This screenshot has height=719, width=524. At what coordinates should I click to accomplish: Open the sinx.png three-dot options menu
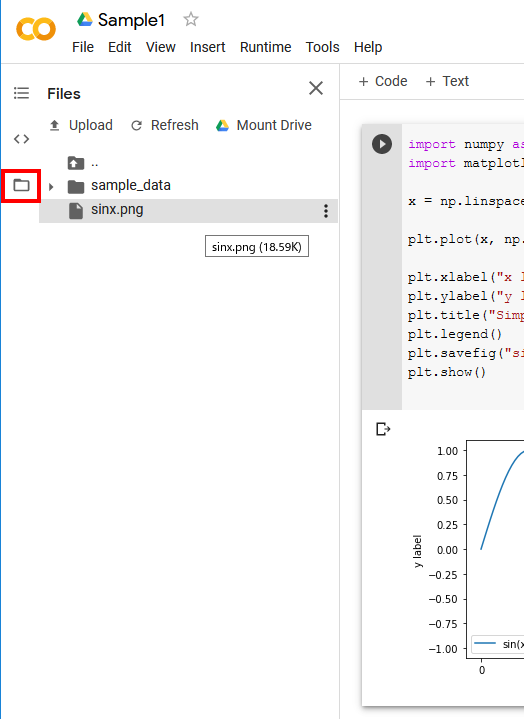325,211
